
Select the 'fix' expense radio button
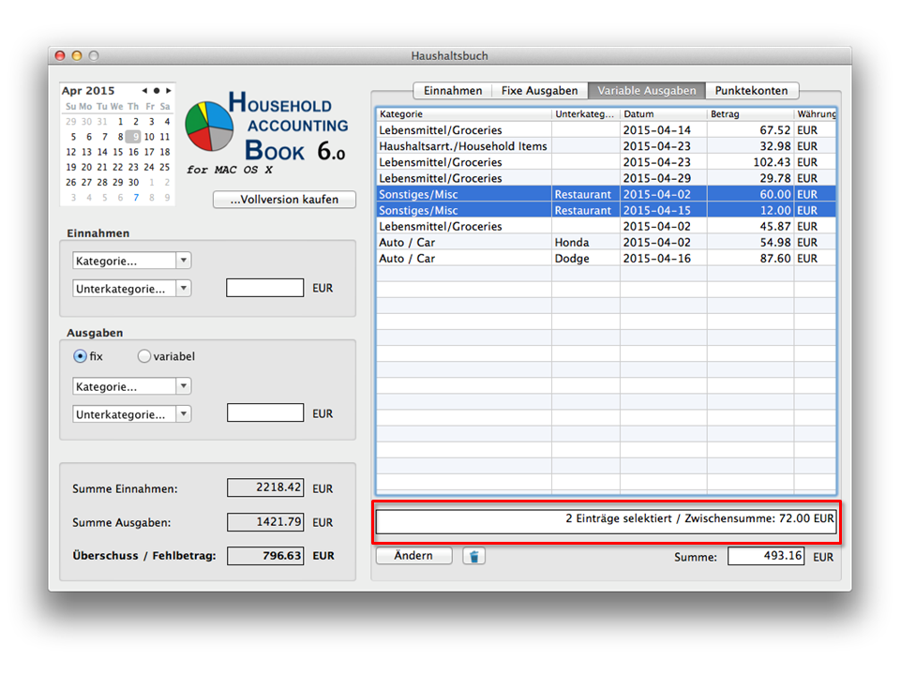click(80, 356)
